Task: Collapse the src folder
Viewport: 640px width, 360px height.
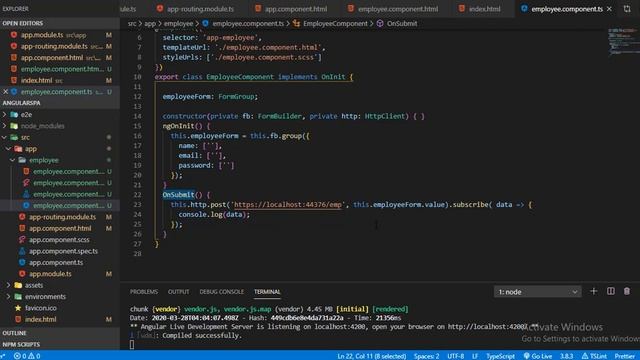Action: click(x=59, y=138)
